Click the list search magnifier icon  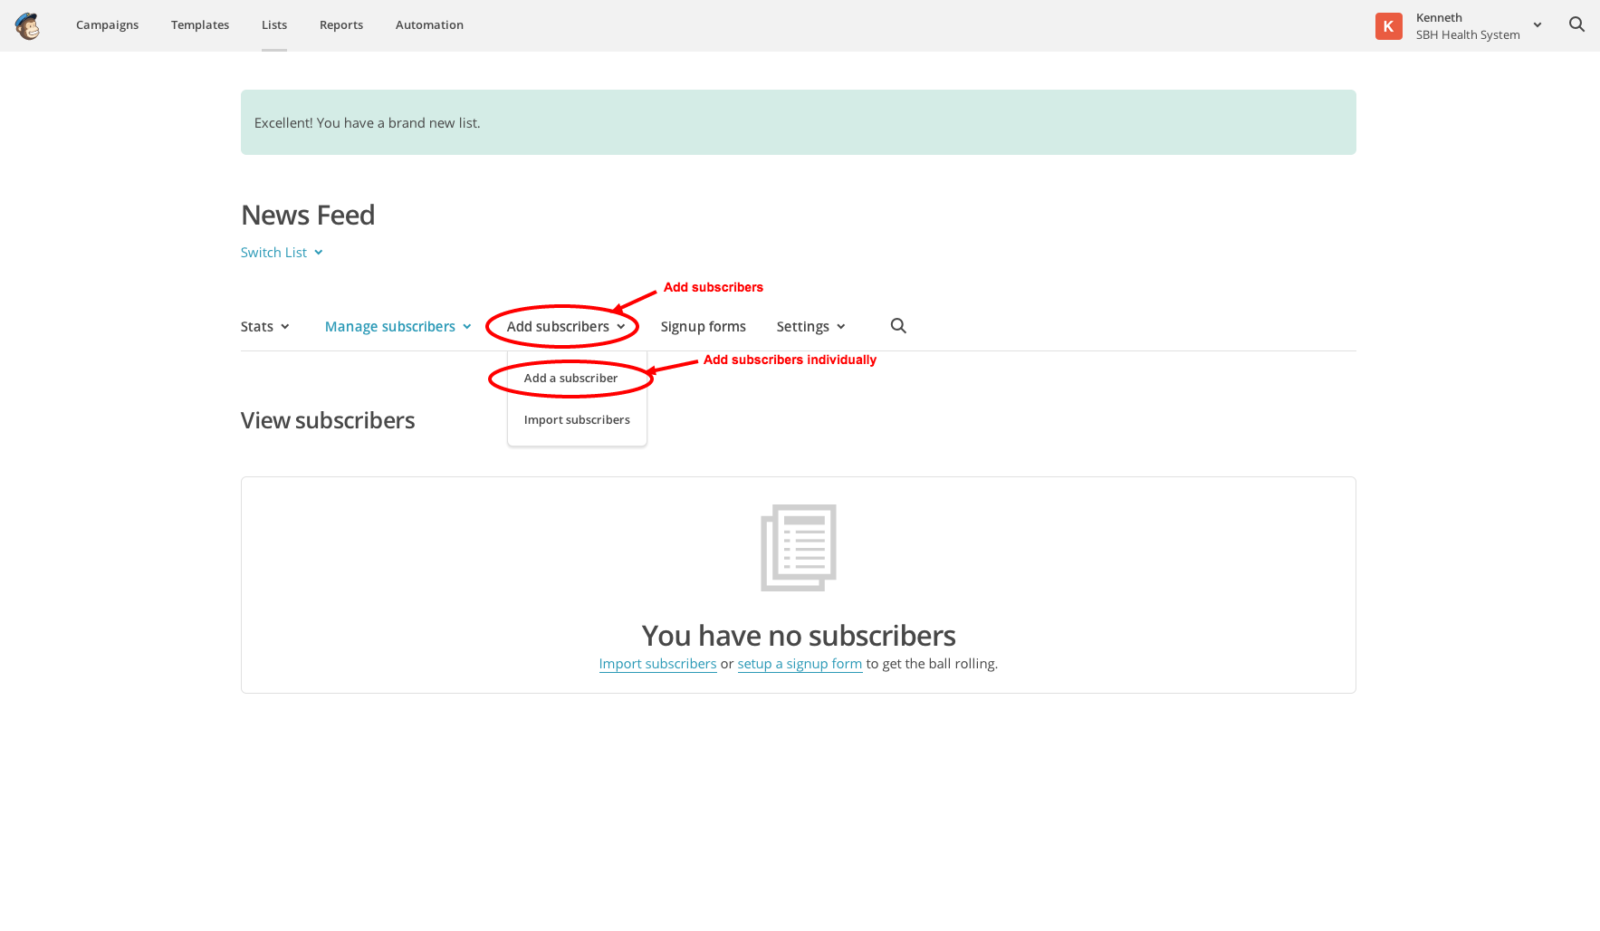point(898,326)
